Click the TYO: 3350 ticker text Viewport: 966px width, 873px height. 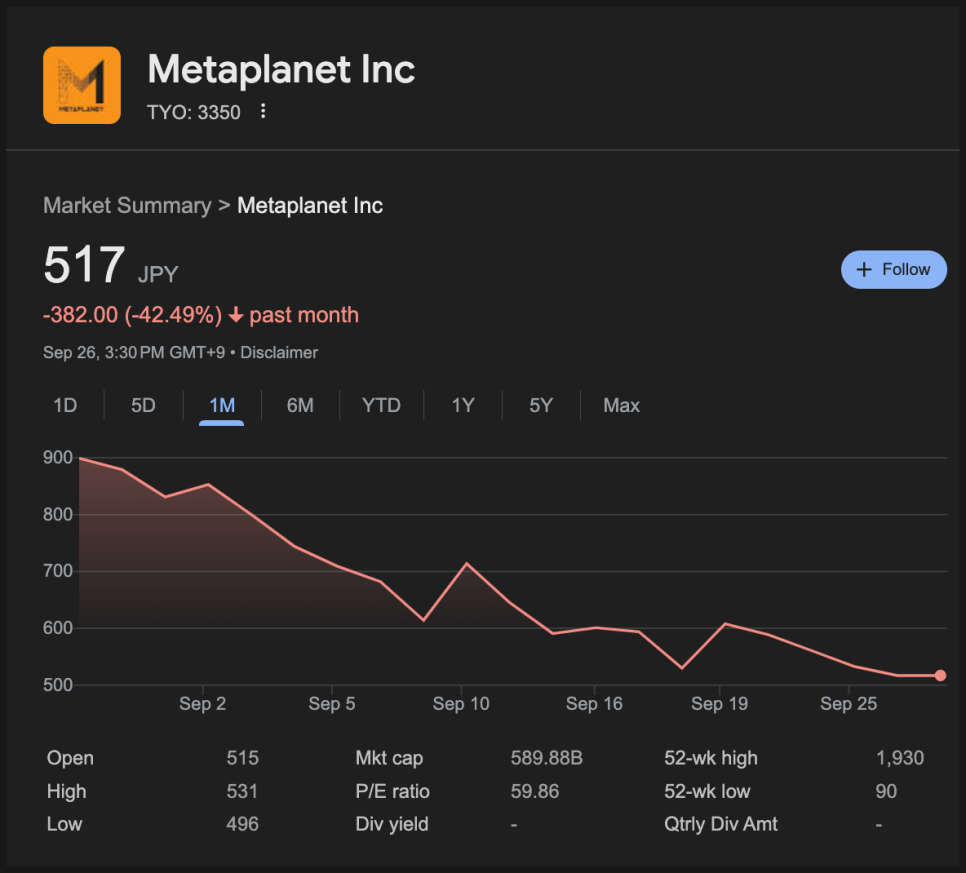pyautogui.click(x=193, y=112)
